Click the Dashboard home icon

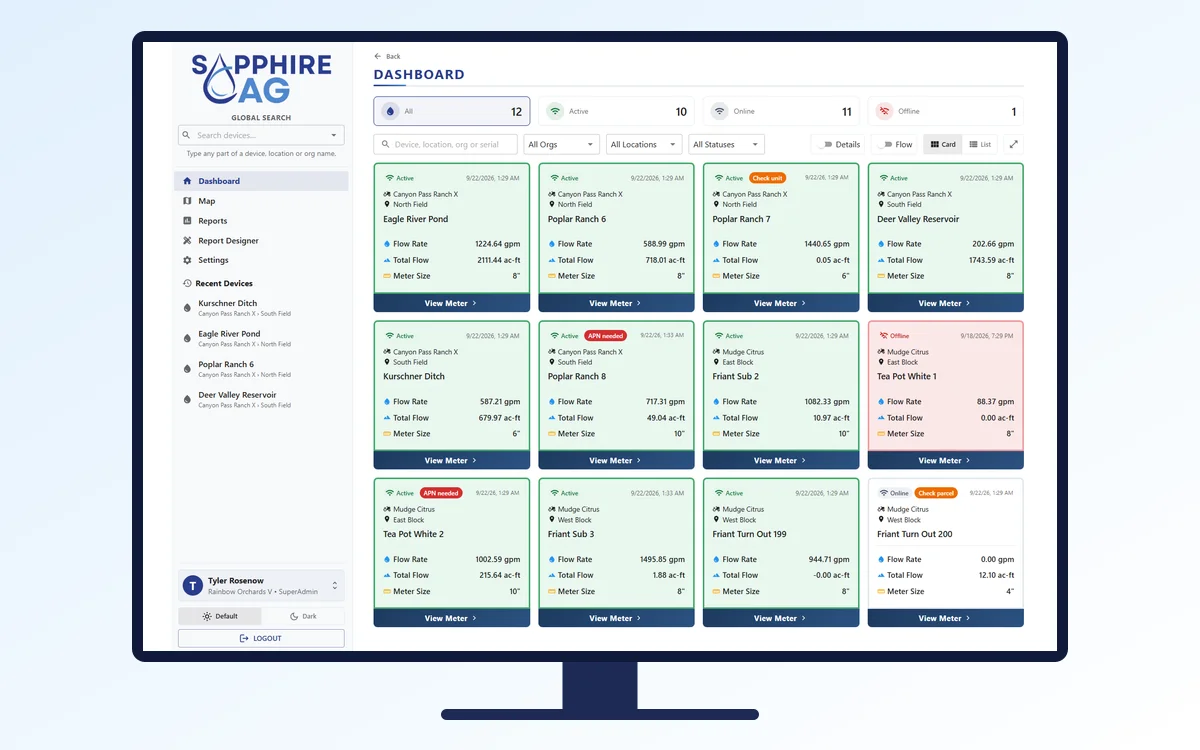click(187, 181)
